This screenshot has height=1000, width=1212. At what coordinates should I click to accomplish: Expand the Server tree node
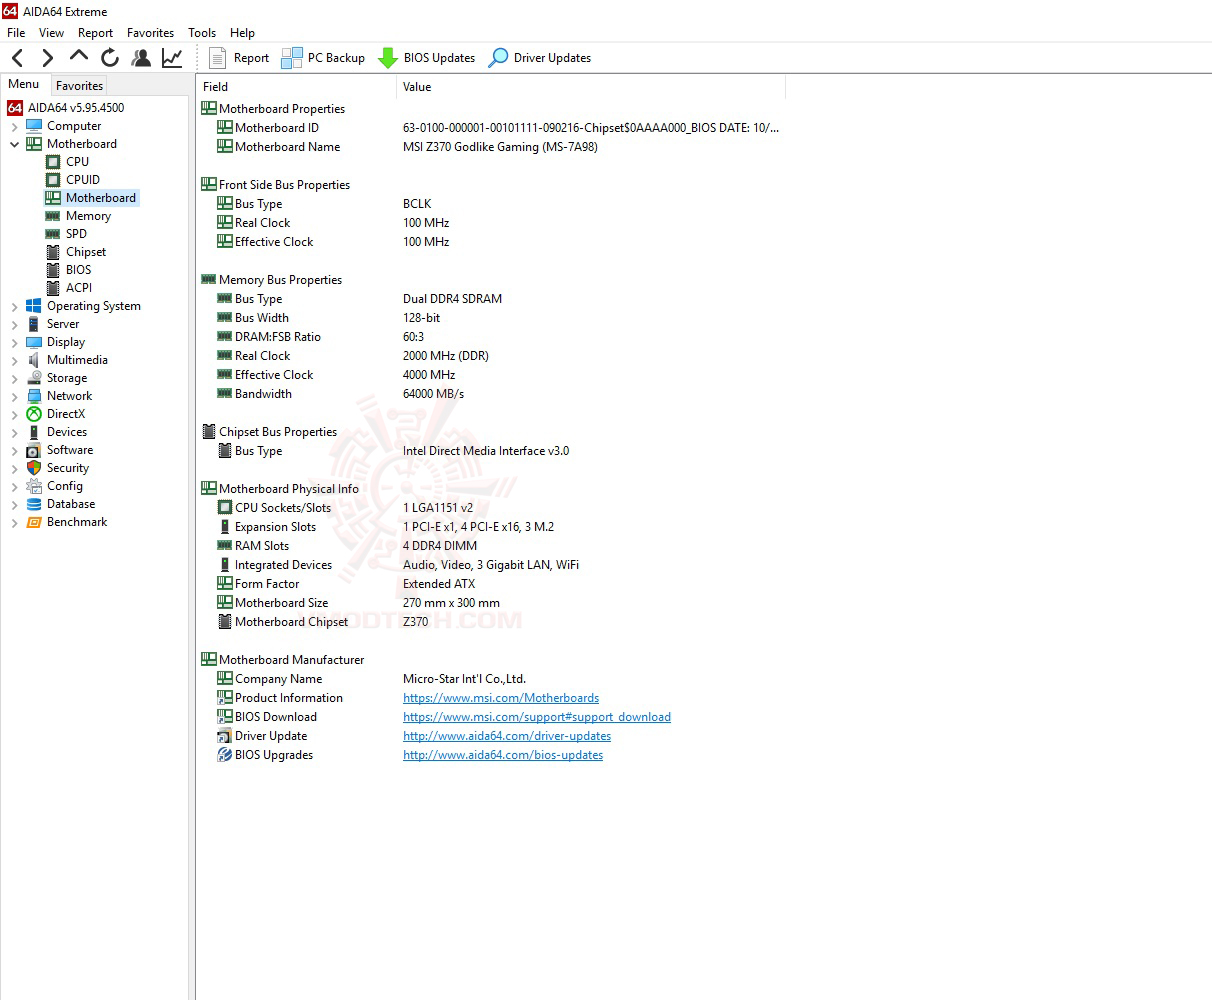[x=14, y=325]
